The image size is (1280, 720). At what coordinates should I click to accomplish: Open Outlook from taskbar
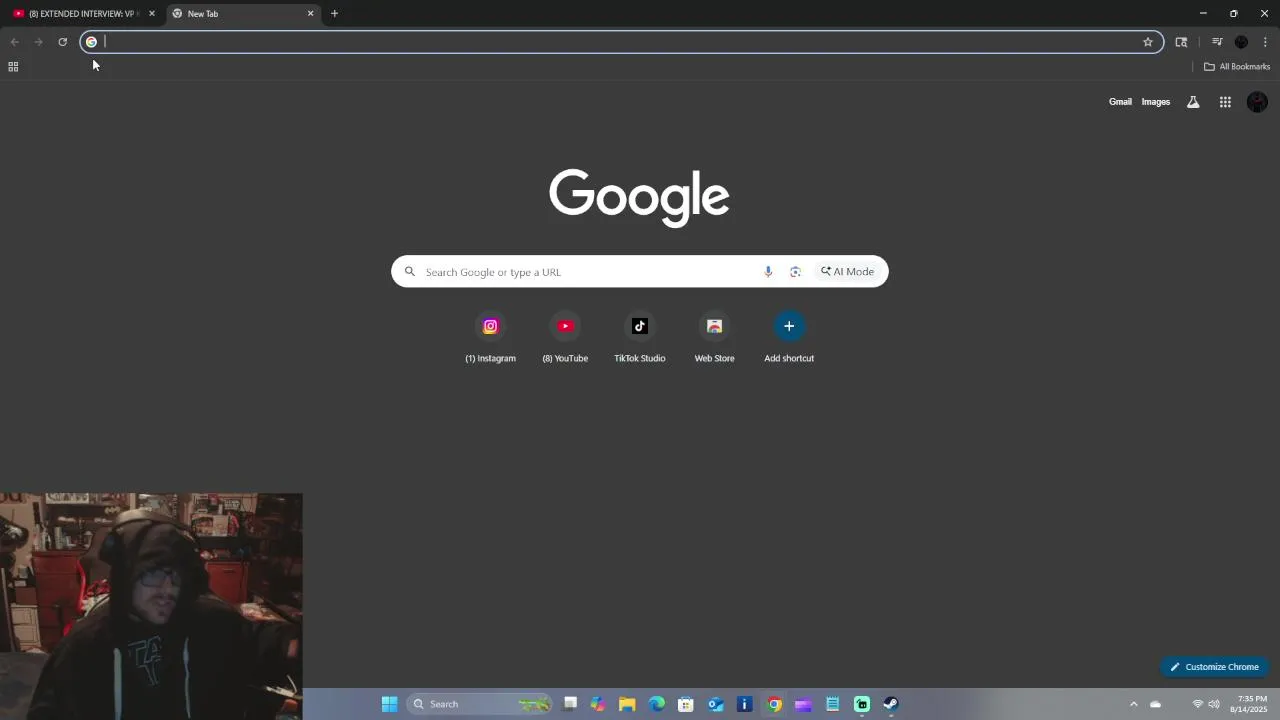point(716,704)
